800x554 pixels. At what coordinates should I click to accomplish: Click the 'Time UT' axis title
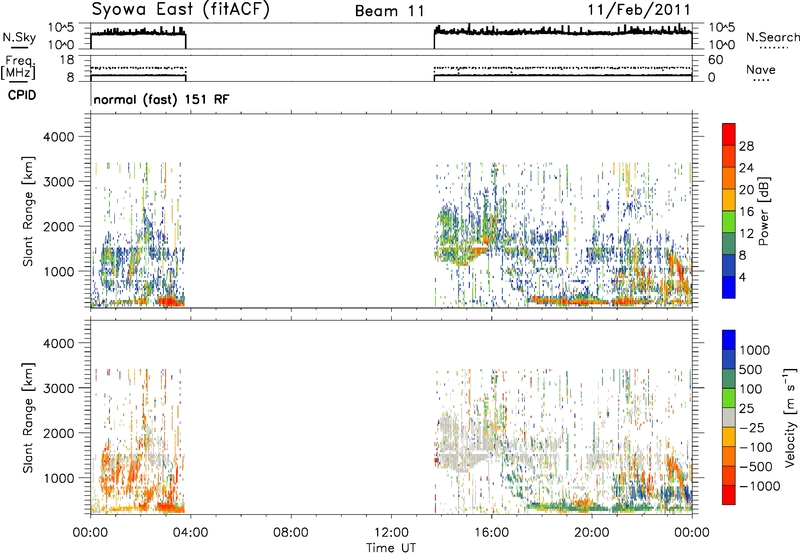(391, 548)
